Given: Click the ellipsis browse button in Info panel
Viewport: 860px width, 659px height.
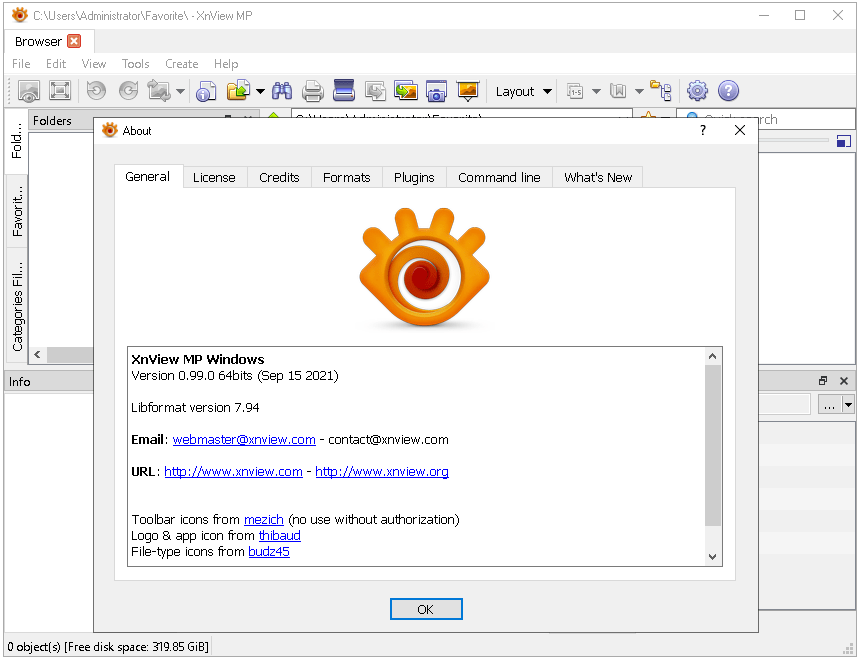Looking at the screenshot, I should point(829,406).
